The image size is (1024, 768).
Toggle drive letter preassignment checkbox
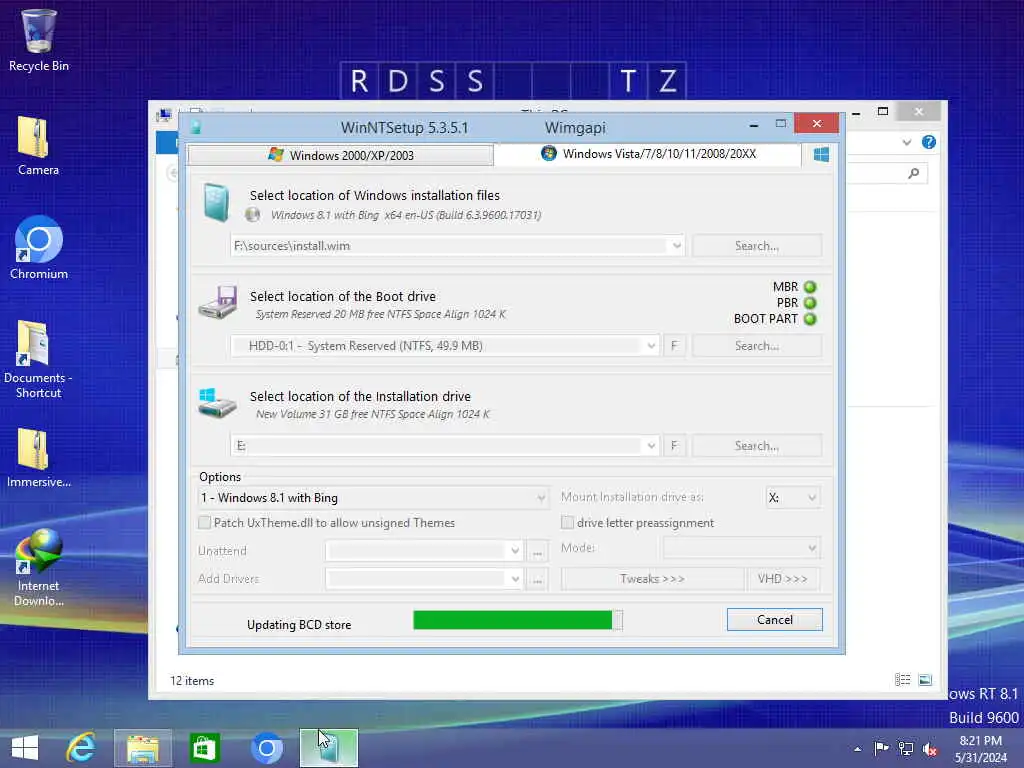pos(568,522)
